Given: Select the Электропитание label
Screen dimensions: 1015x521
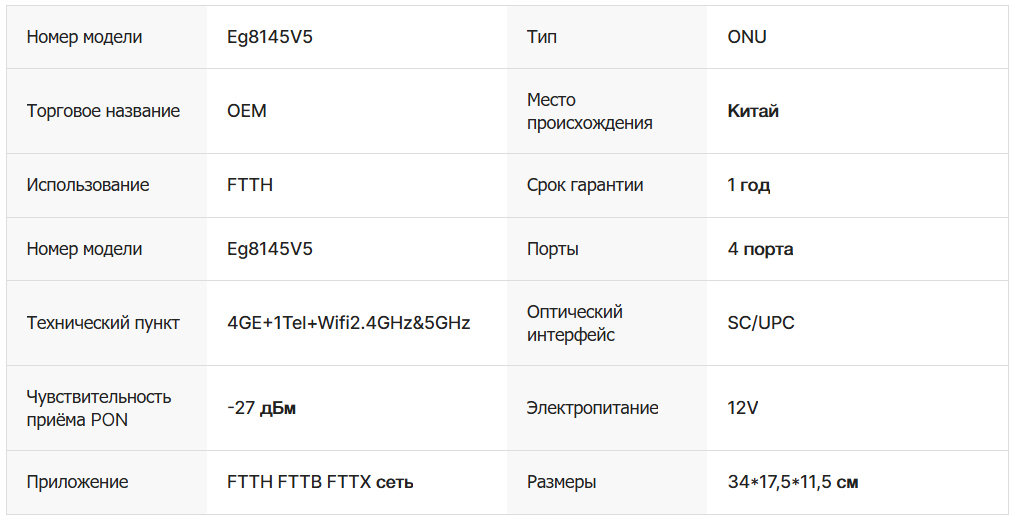Looking at the screenshot, I should (592, 408).
